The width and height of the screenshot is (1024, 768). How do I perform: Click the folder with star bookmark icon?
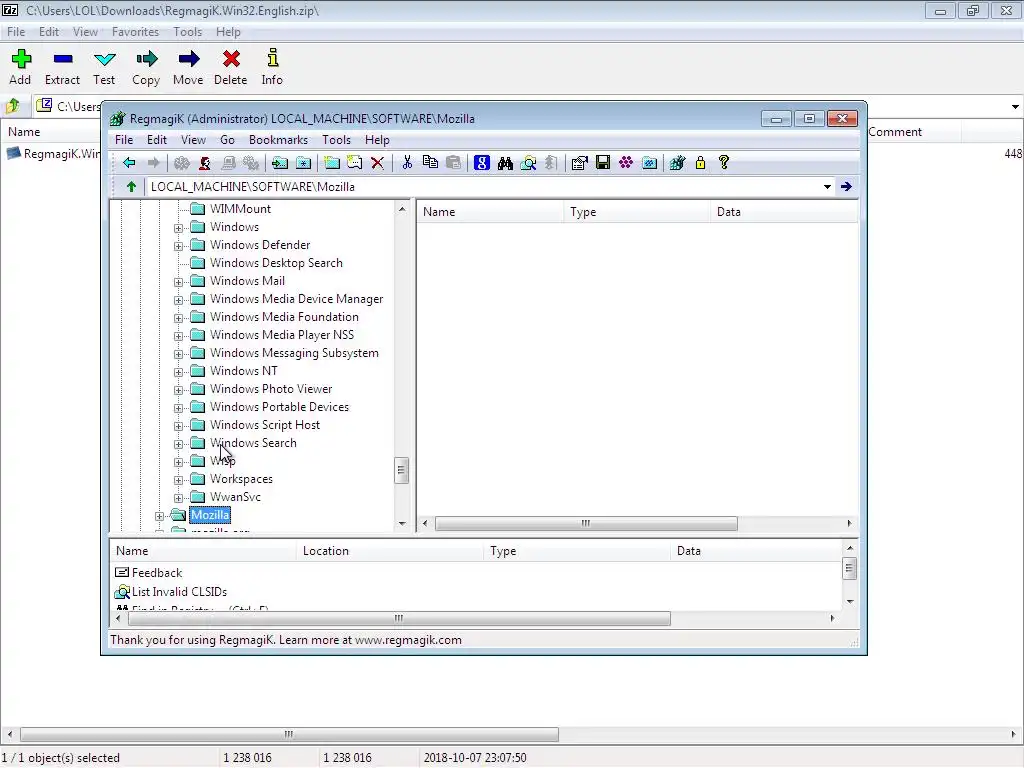click(304, 163)
